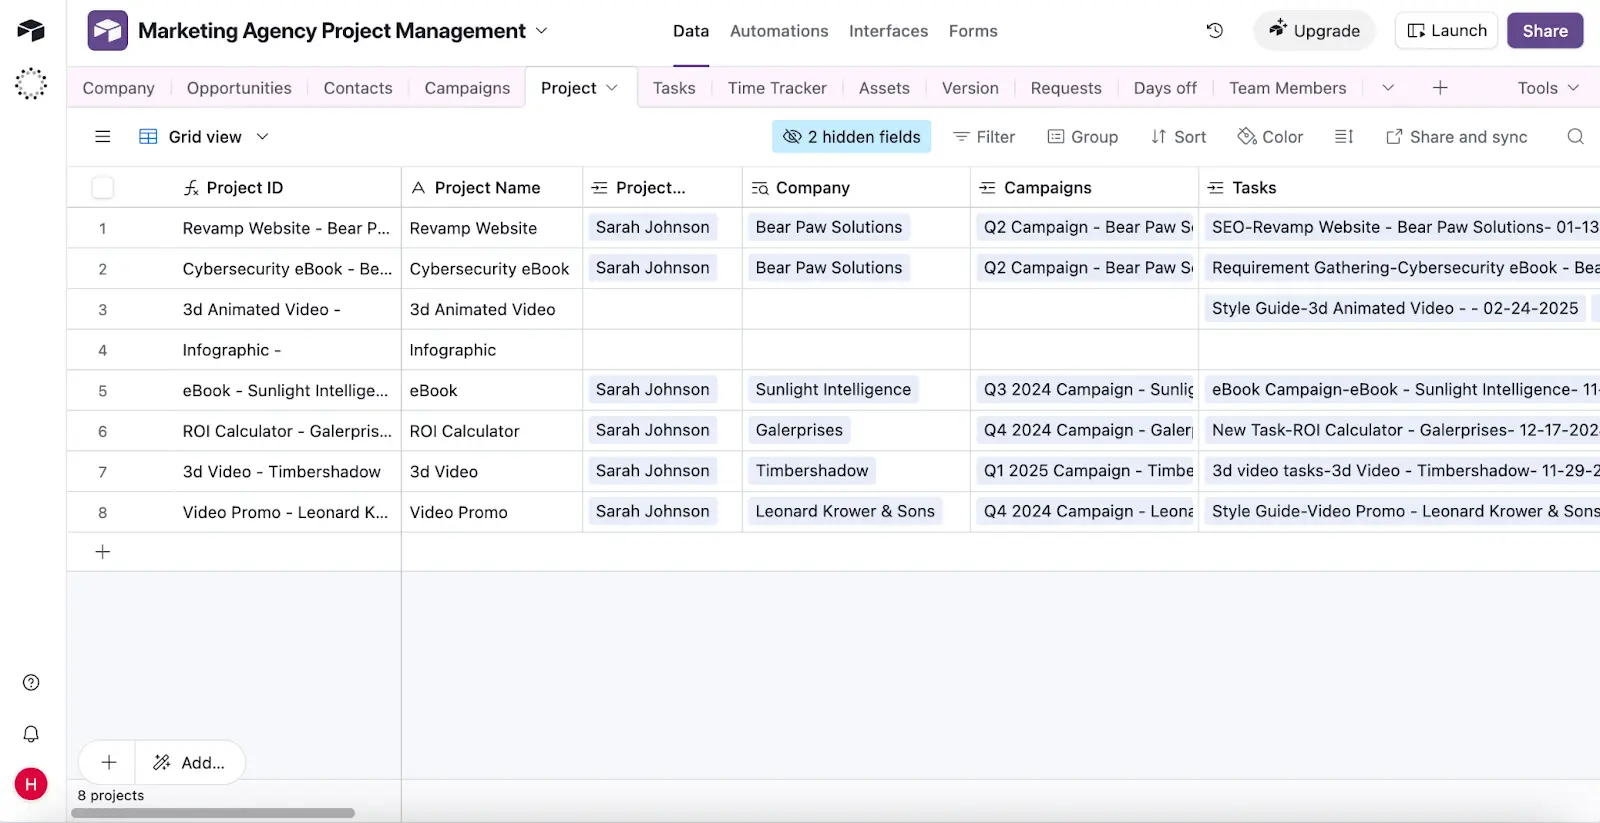Open the Version table tab
This screenshot has height=823, width=1600.
coord(970,88)
